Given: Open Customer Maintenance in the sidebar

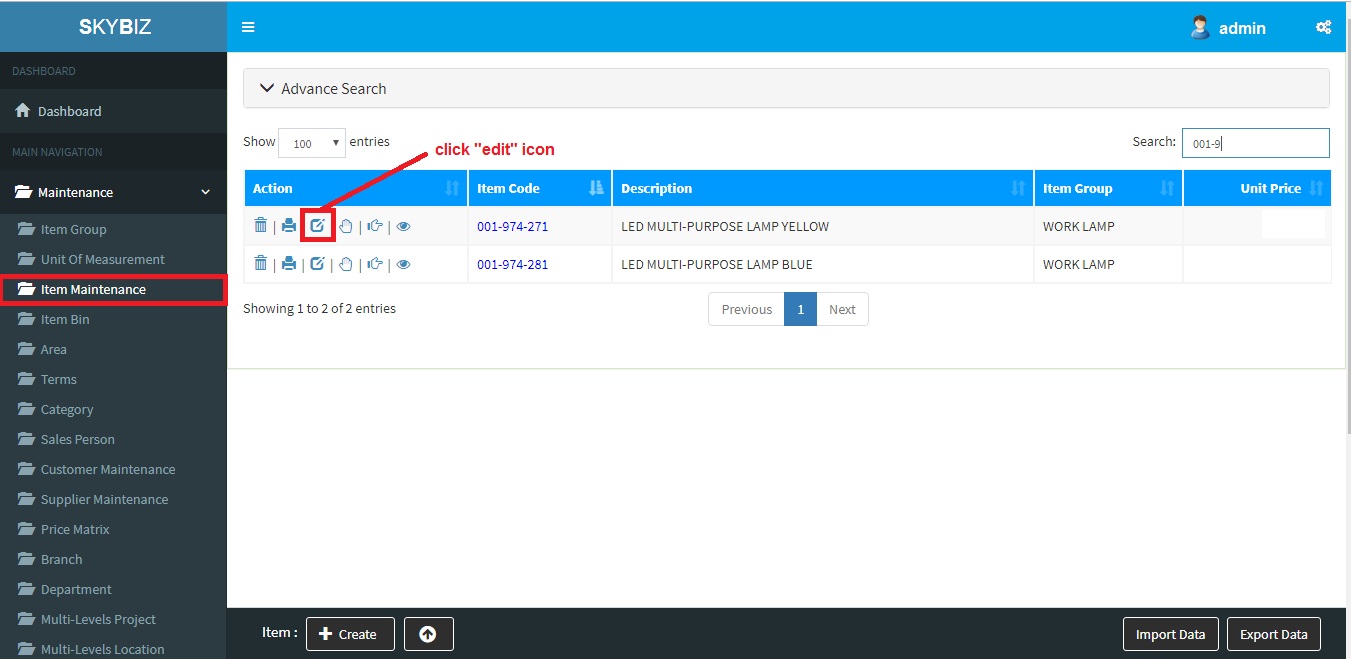Looking at the screenshot, I should tap(107, 469).
